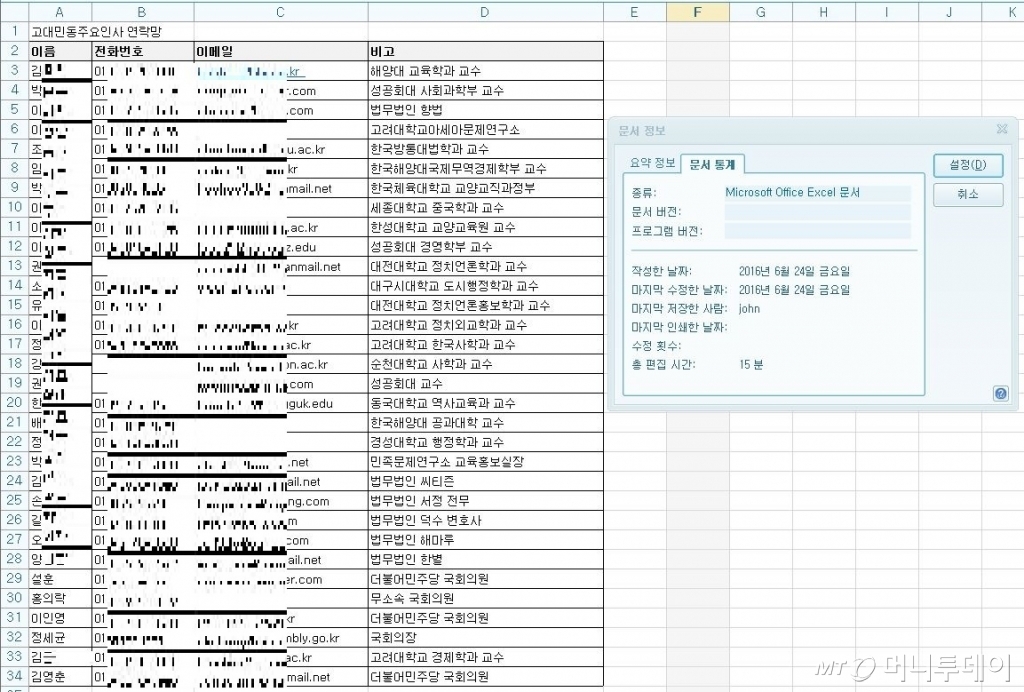Open the help icon in the dialog corner
The image size is (1024, 692).
pos(1001,393)
